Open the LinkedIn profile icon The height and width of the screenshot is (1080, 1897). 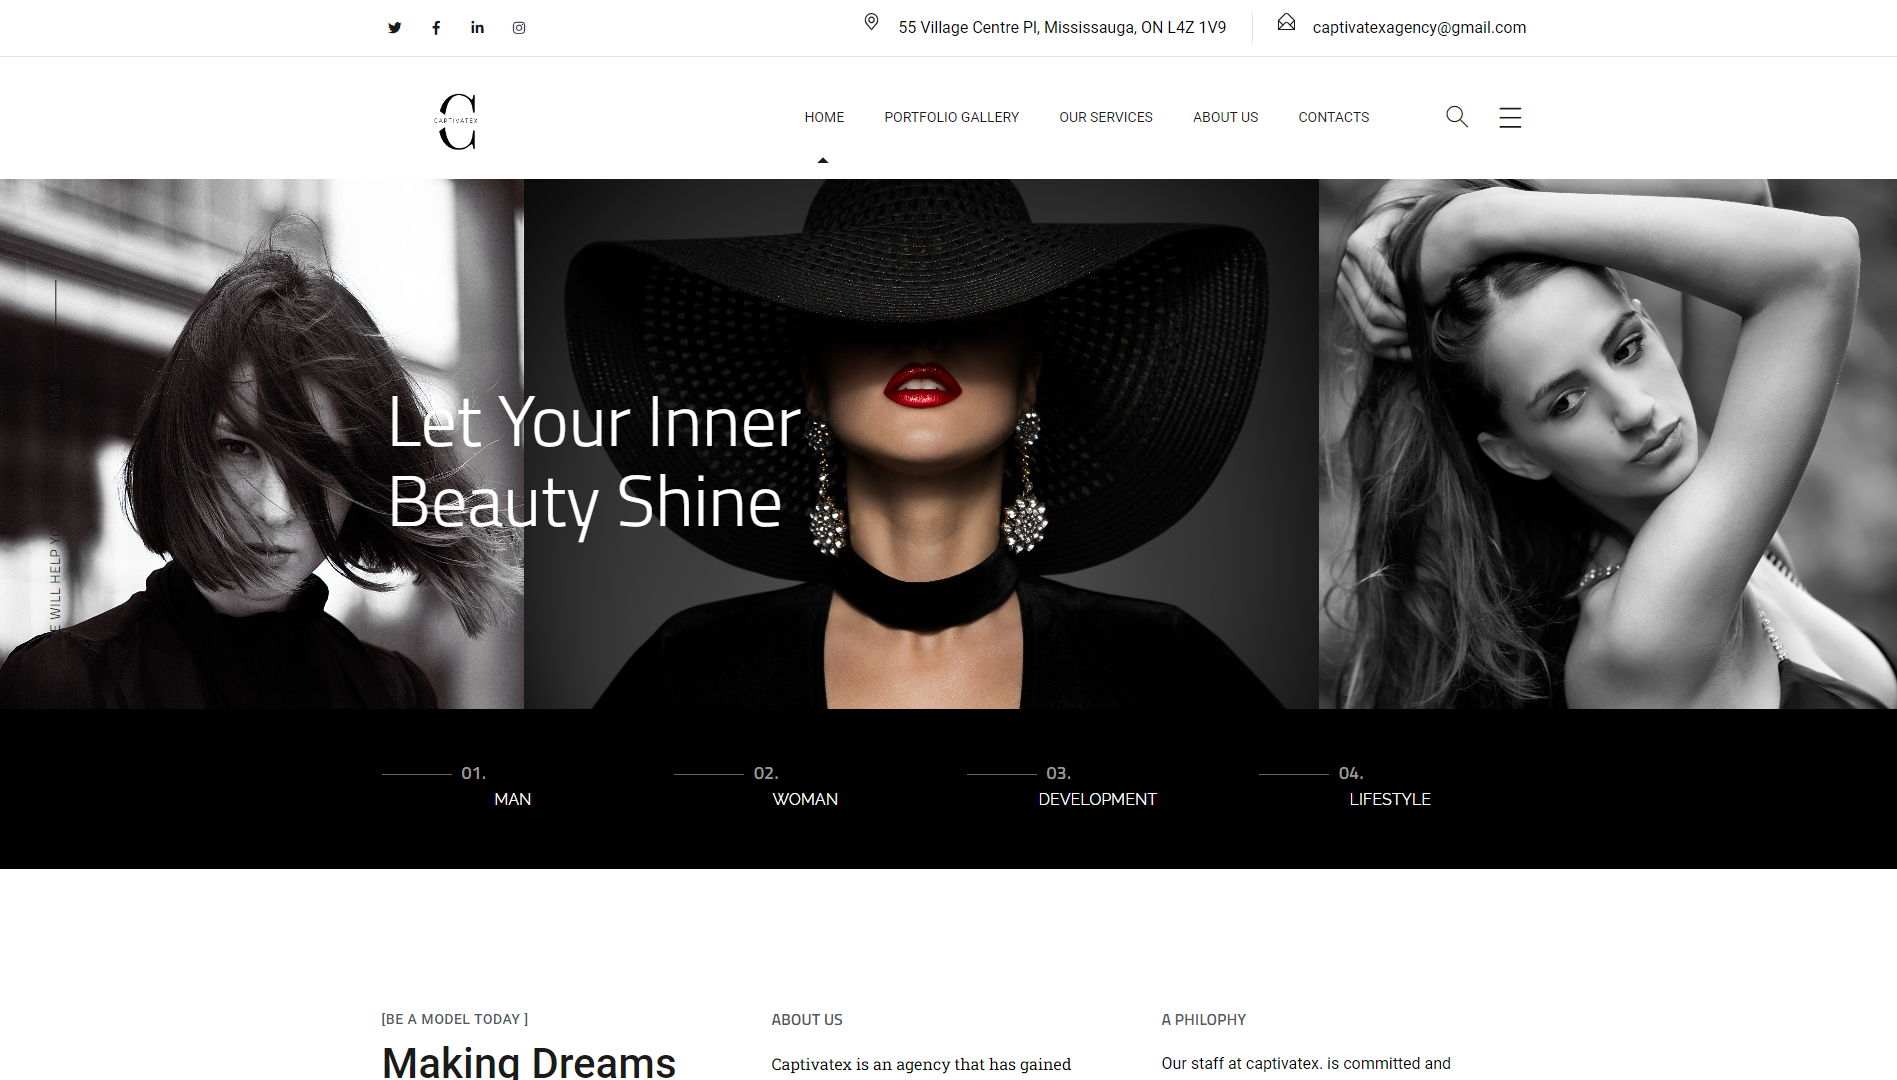477,28
